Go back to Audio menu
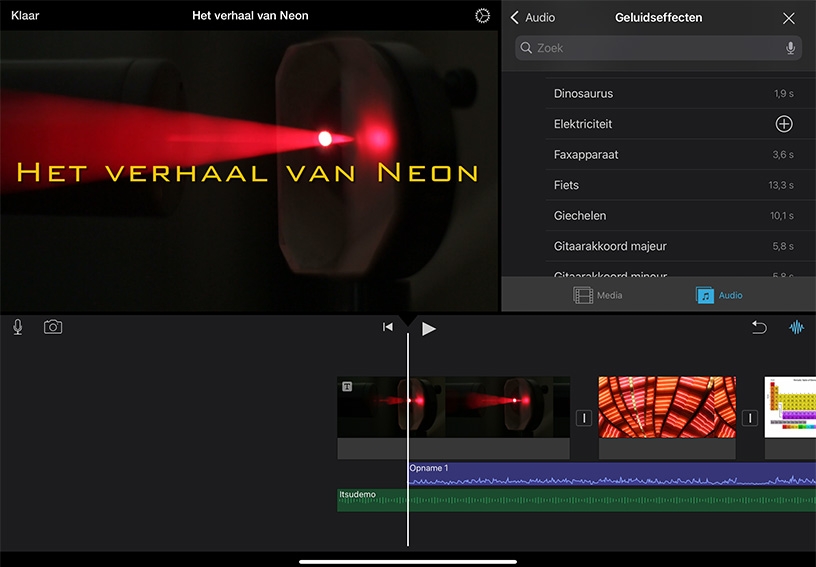816x567 pixels. (x=533, y=18)
